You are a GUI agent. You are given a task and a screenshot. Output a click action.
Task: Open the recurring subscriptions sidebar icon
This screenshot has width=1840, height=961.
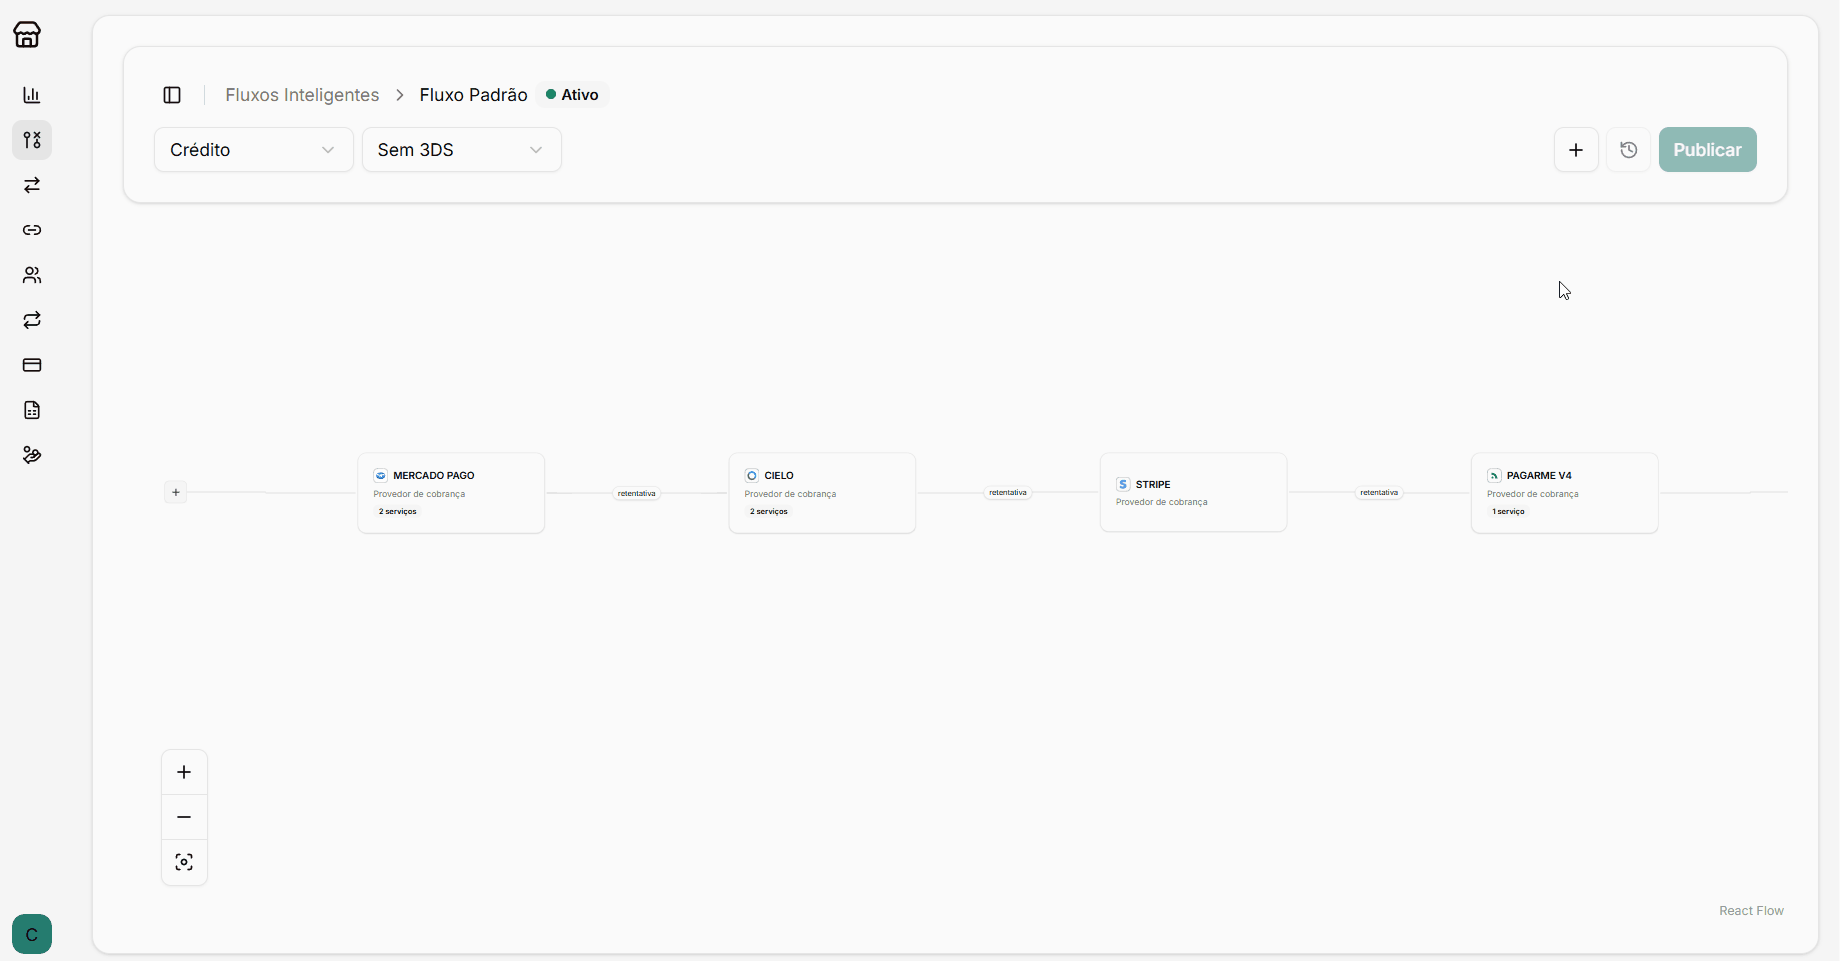pyautogui.click(x=32, y=320)
